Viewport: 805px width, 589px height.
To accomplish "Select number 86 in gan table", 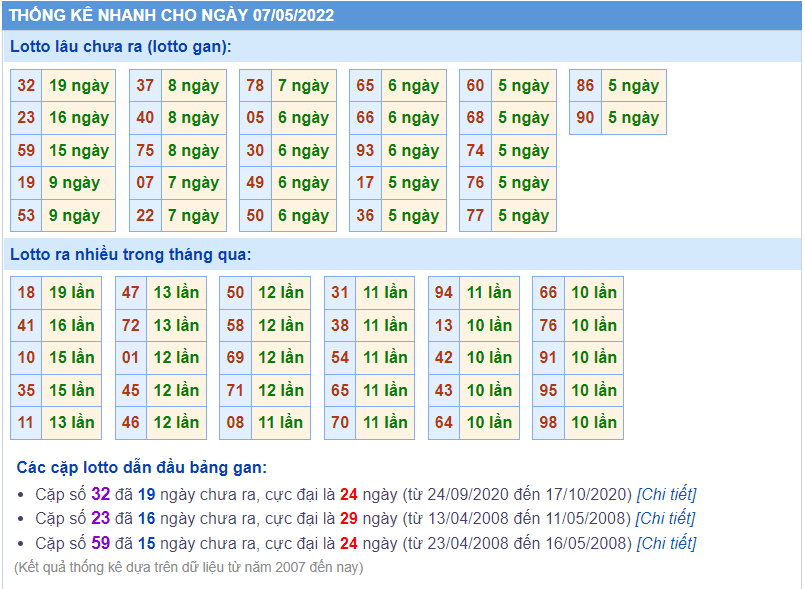I will point(585,85).
